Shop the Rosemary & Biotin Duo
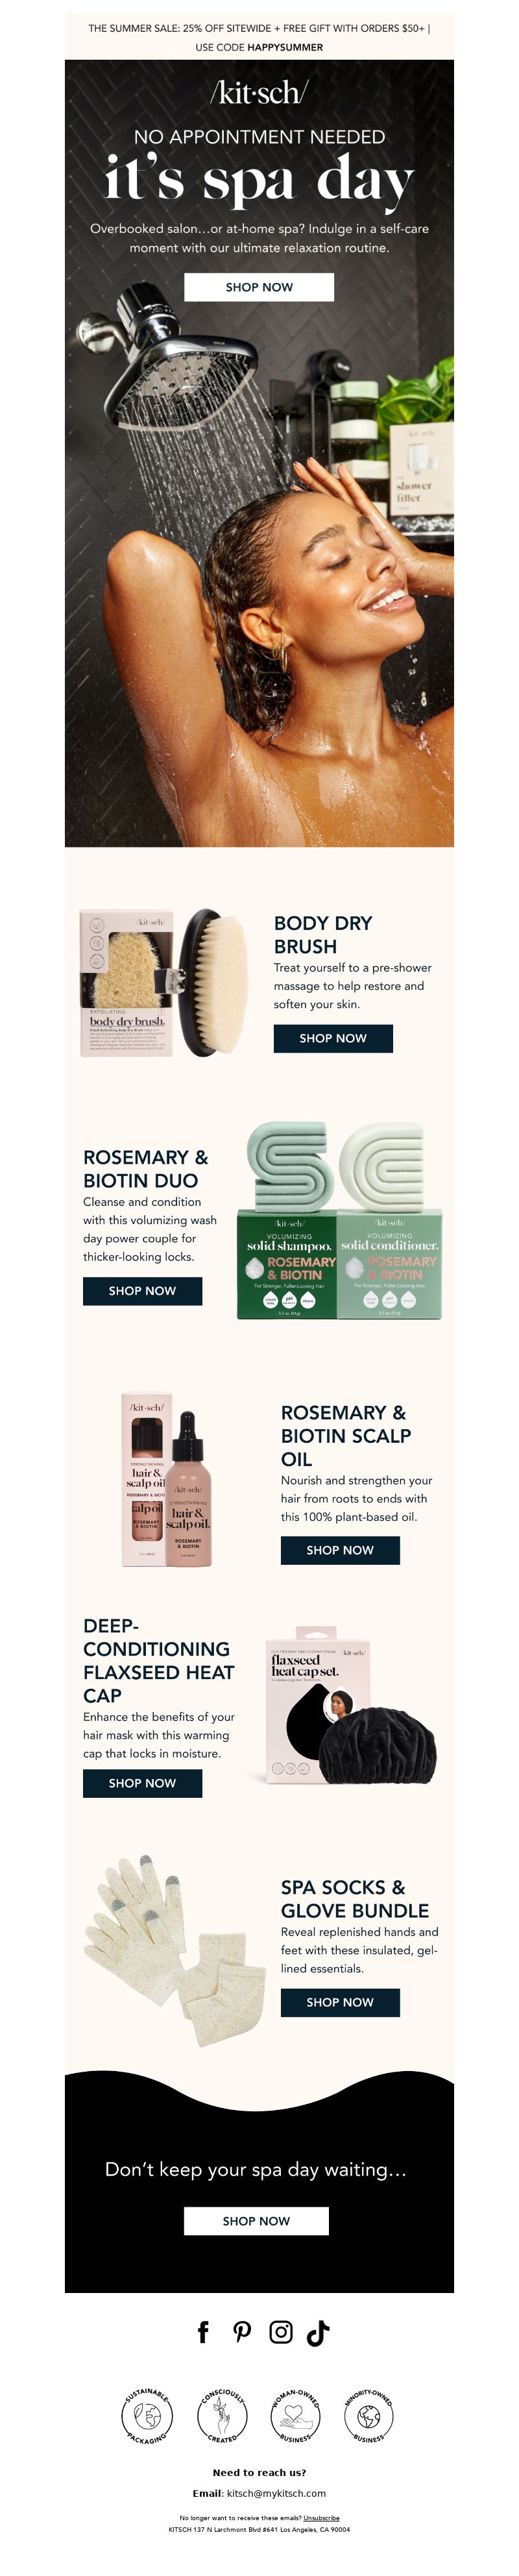519x2576 pixels. pos(142,1291)
